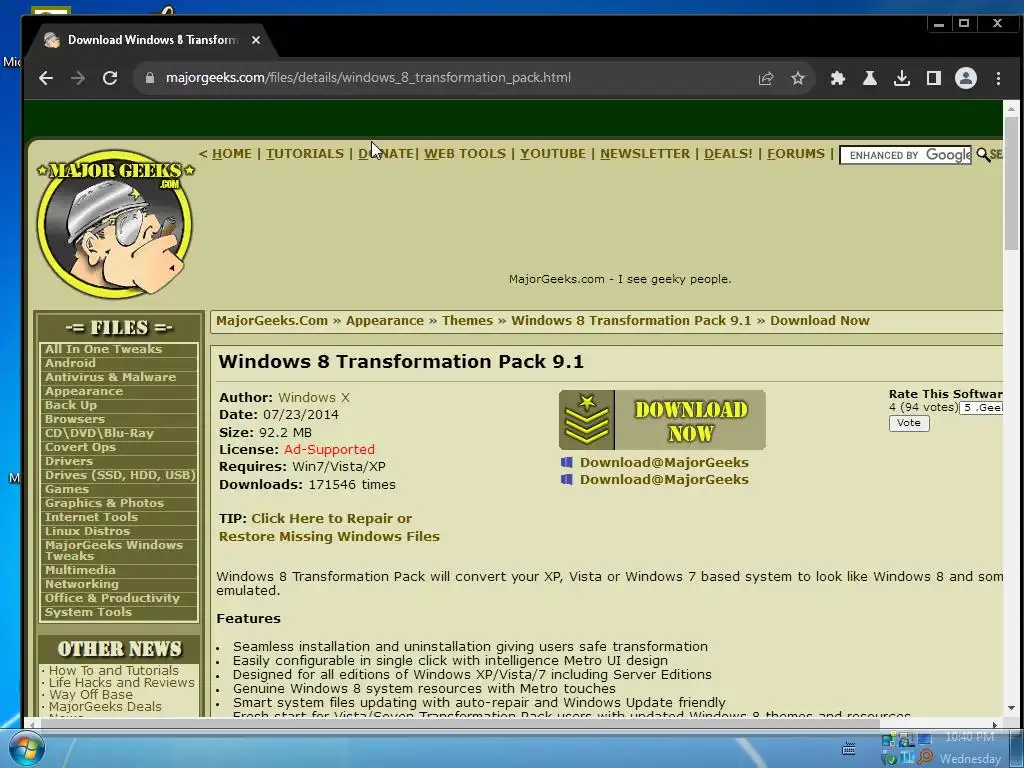Open the DEALS! nav link

[728, 153]
